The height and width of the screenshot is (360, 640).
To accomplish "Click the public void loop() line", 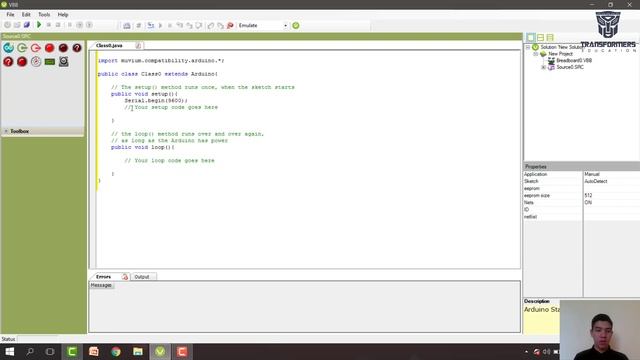I will 142,147.
